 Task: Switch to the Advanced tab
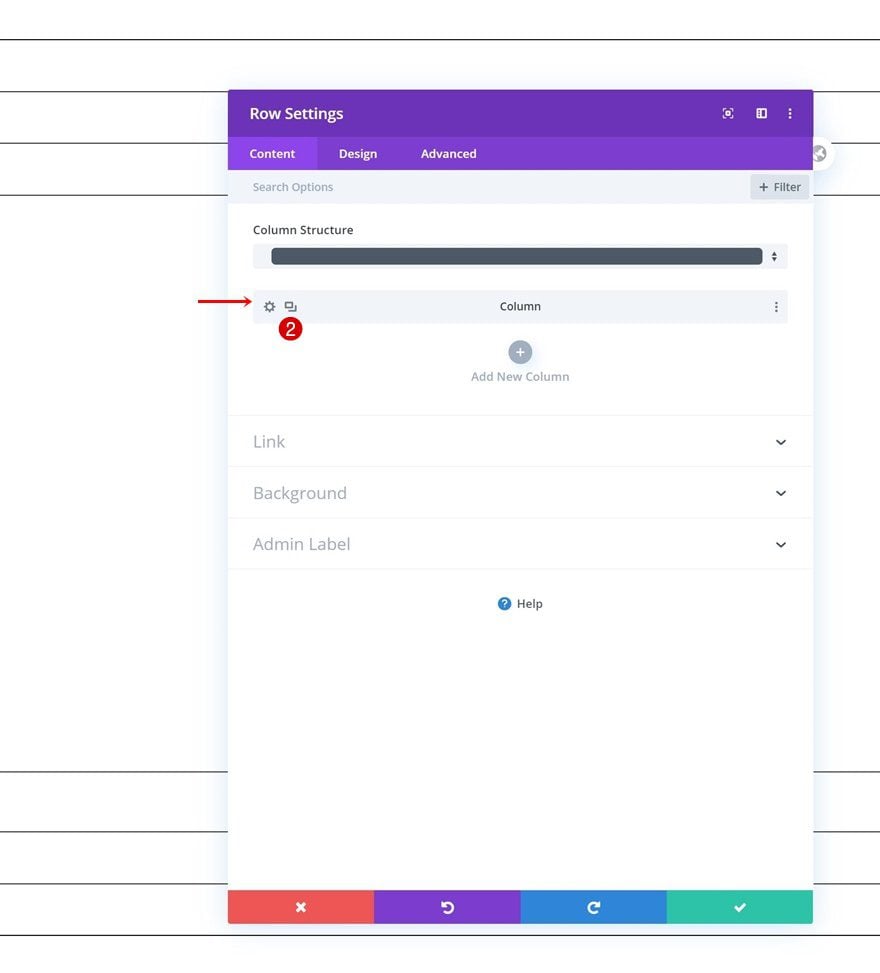[x=449, y=154]
